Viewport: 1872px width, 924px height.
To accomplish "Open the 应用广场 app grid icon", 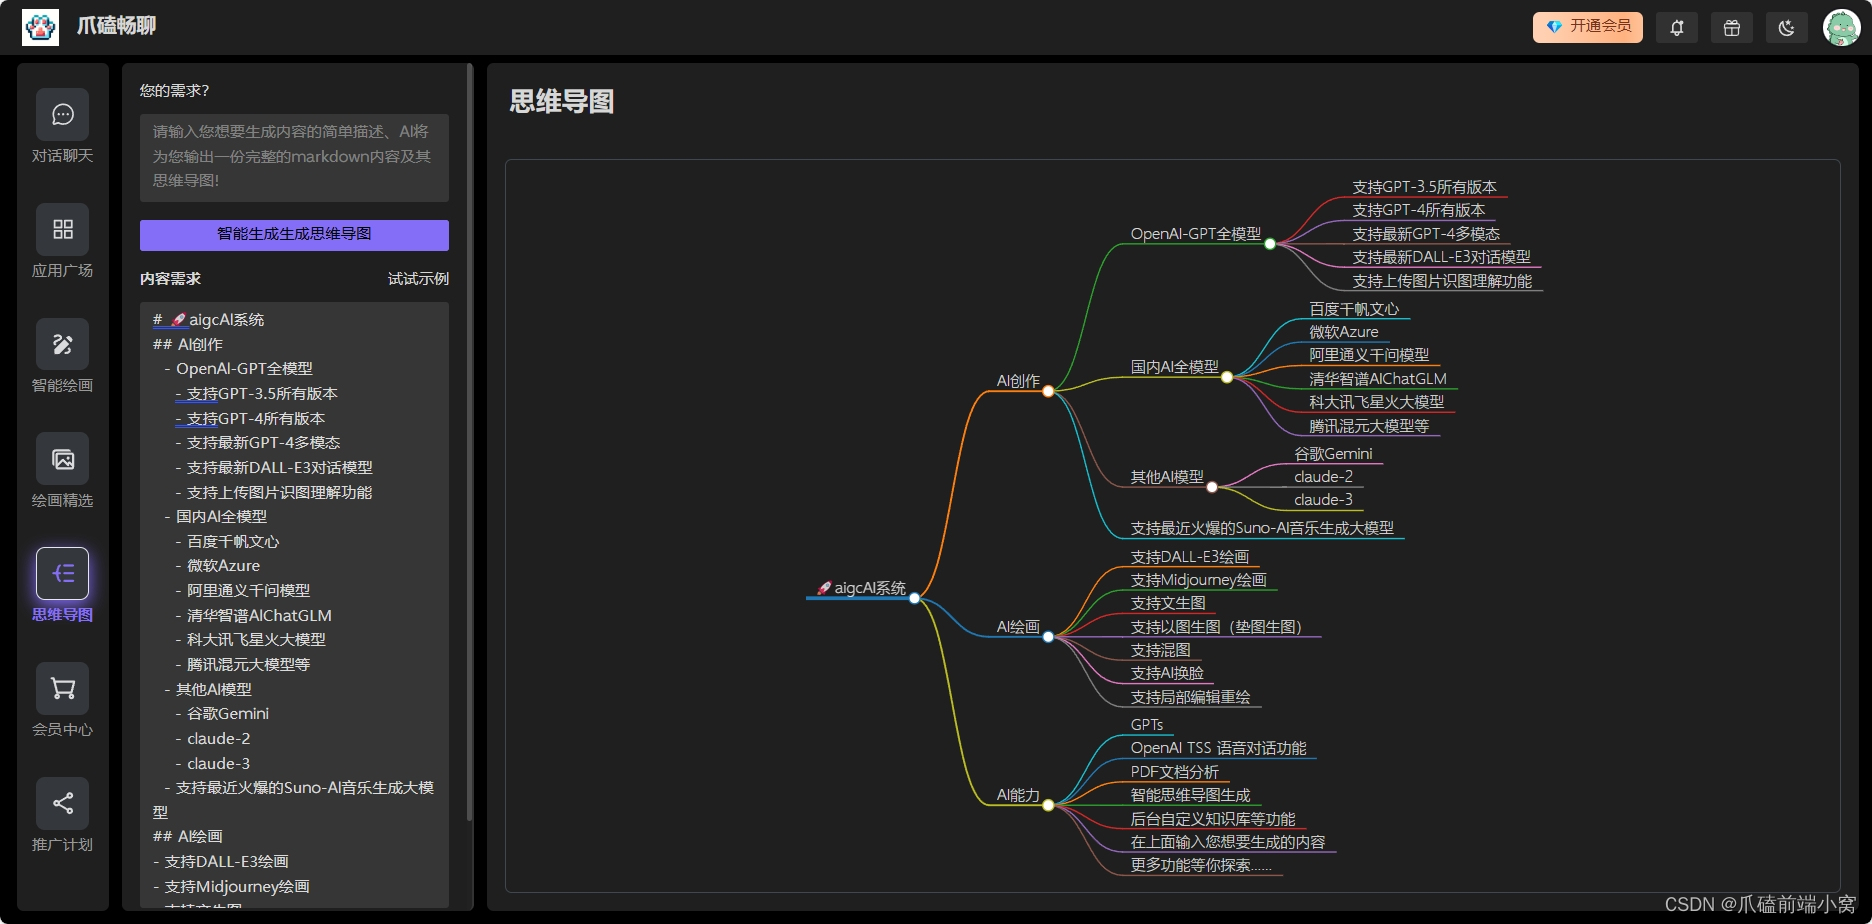I will tap(62, 229).
